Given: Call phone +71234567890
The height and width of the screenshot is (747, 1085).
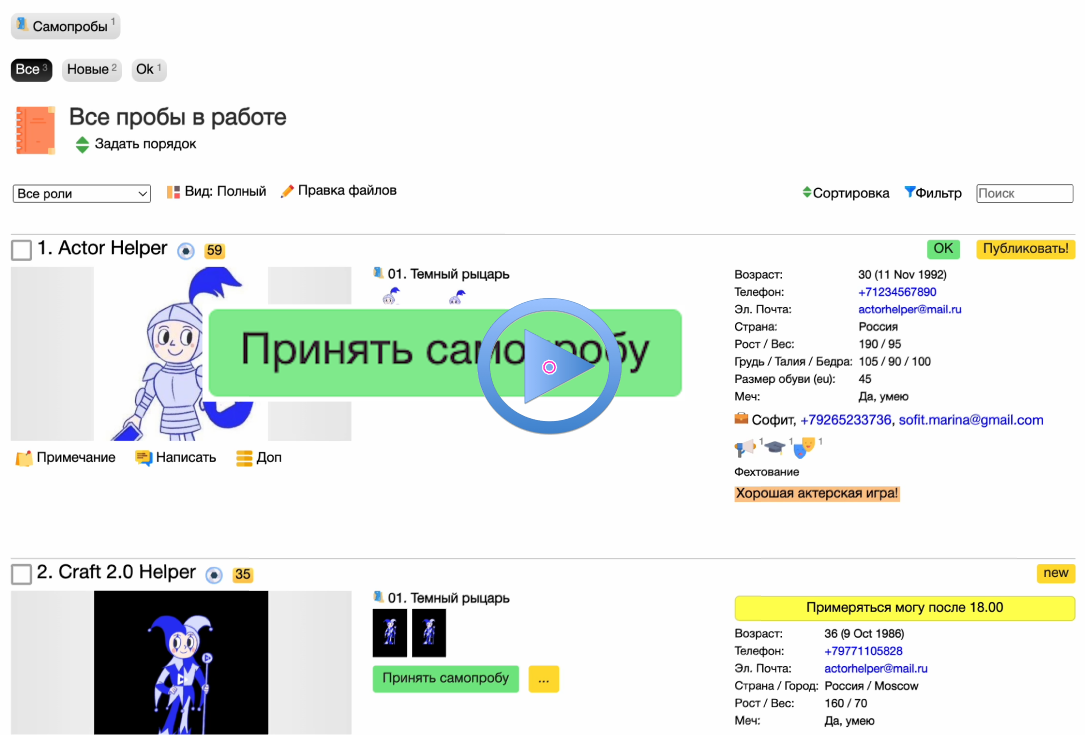Looking at the screenshot, I should [x=897, y=292].
